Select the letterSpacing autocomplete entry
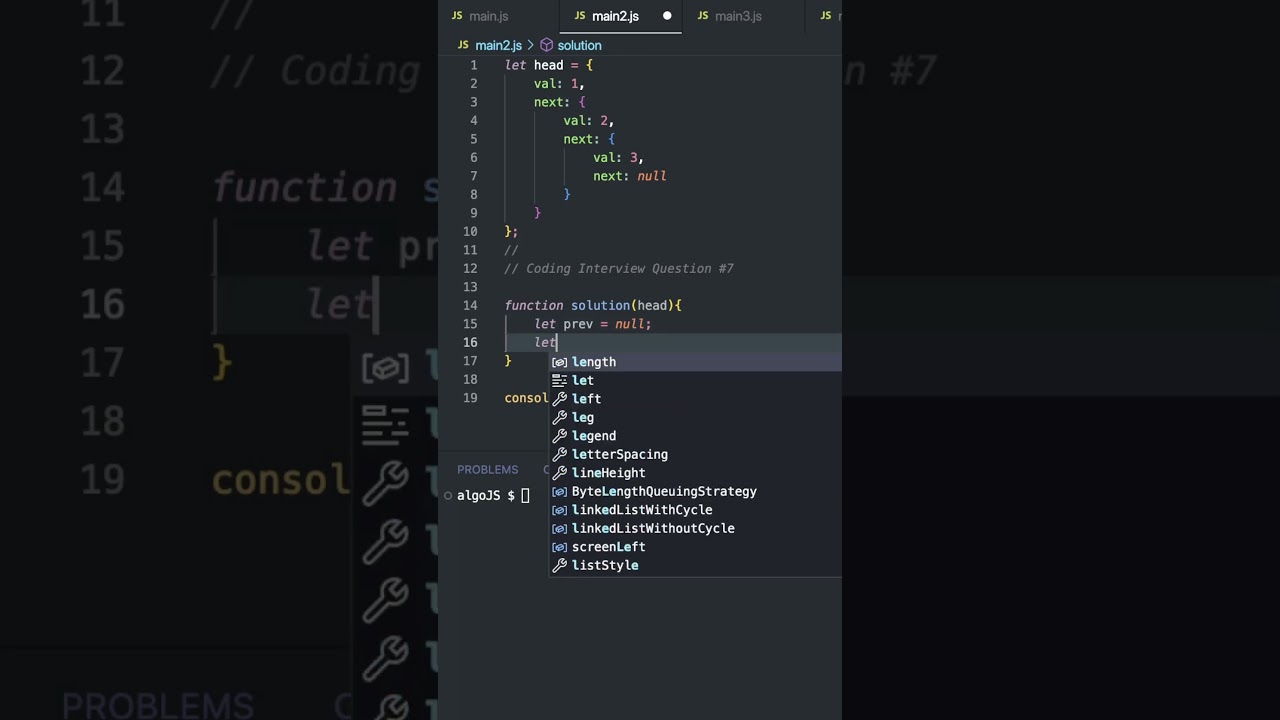1280x720 pixels. pos(695,454)
